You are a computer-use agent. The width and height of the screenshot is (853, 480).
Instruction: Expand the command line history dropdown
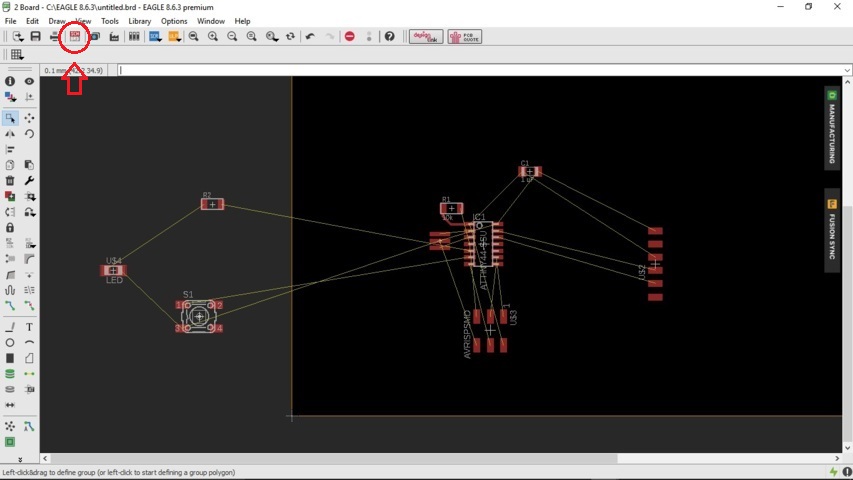[847, 70]
